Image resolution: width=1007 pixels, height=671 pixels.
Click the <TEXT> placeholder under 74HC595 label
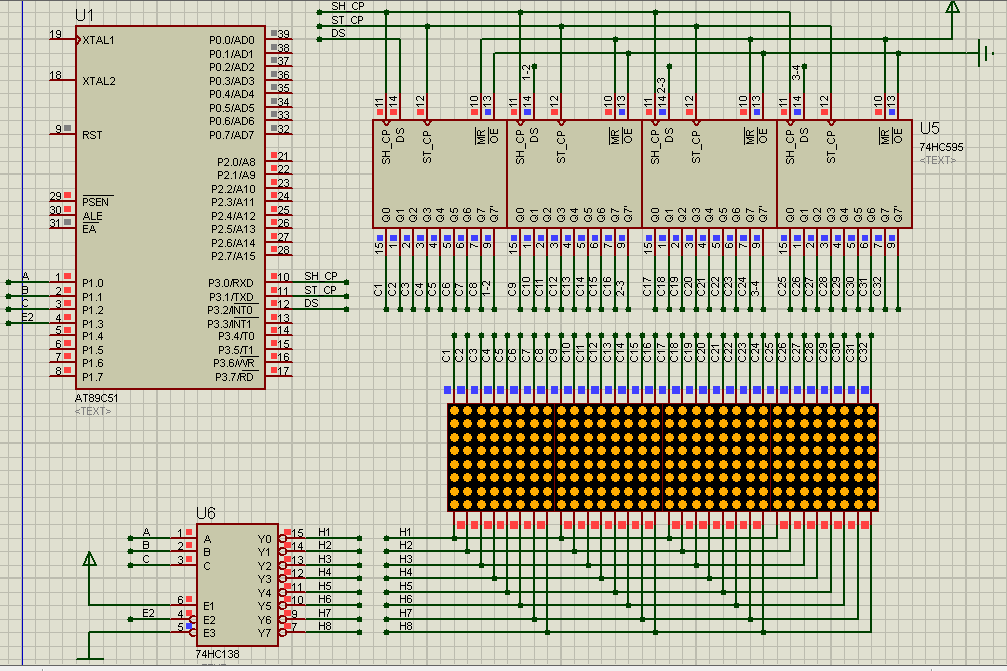click(x=938, y=160)
